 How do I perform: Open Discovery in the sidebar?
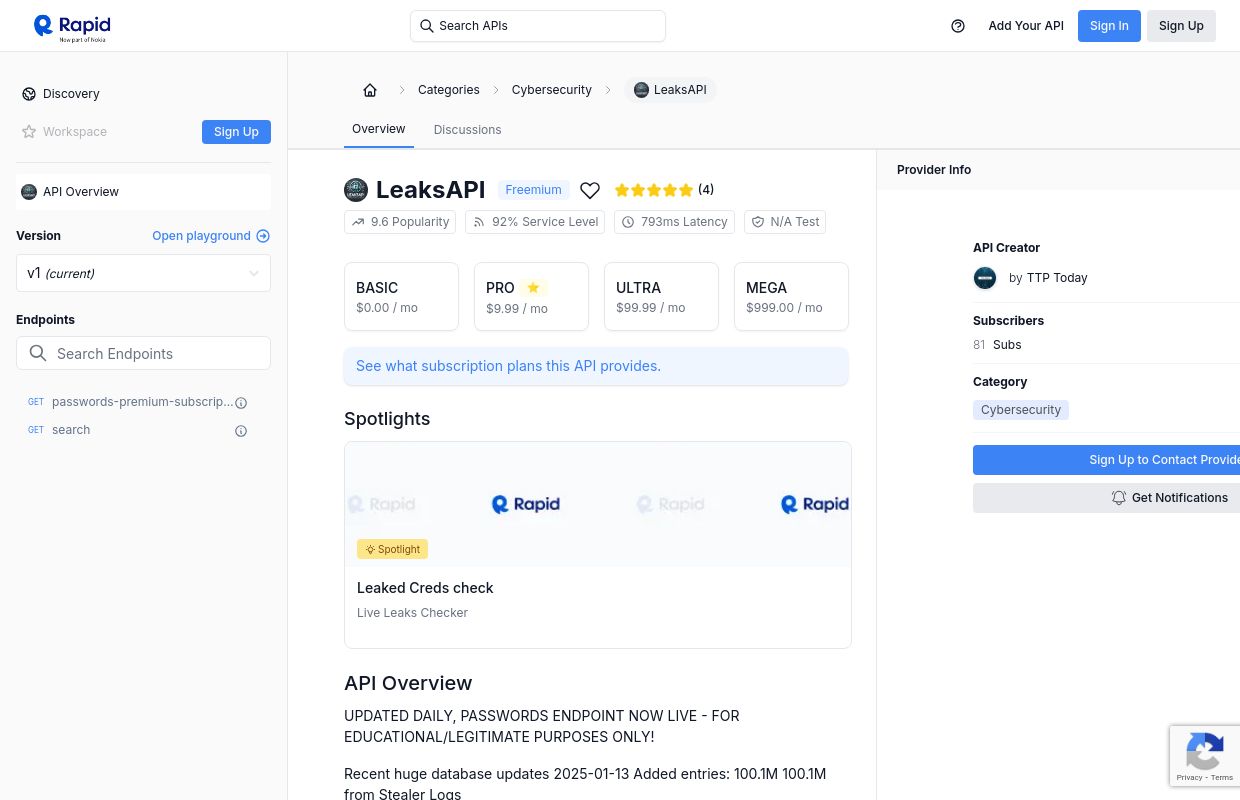point(71,94)
